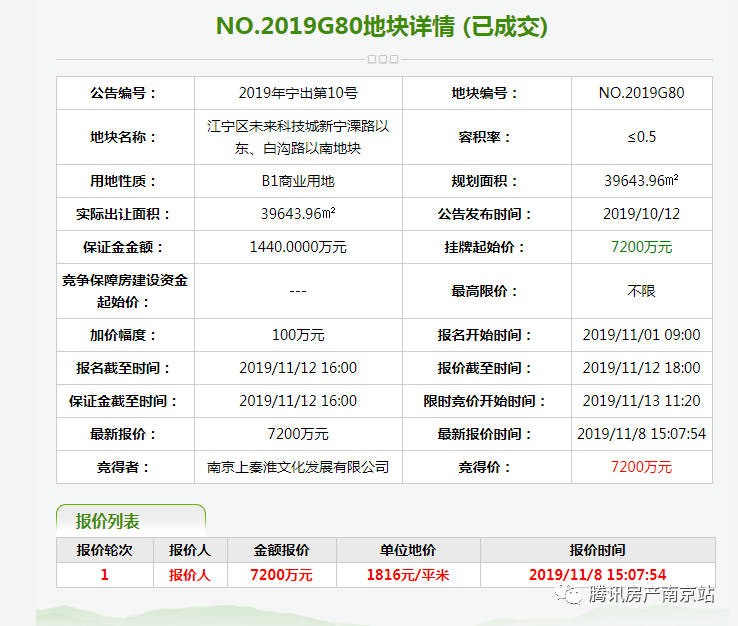Image resolution: width=738 pixels, height=626 pixels.
Task: Select the announcement number 2019年宁出第10号
Action: click(x=298, y=93)
